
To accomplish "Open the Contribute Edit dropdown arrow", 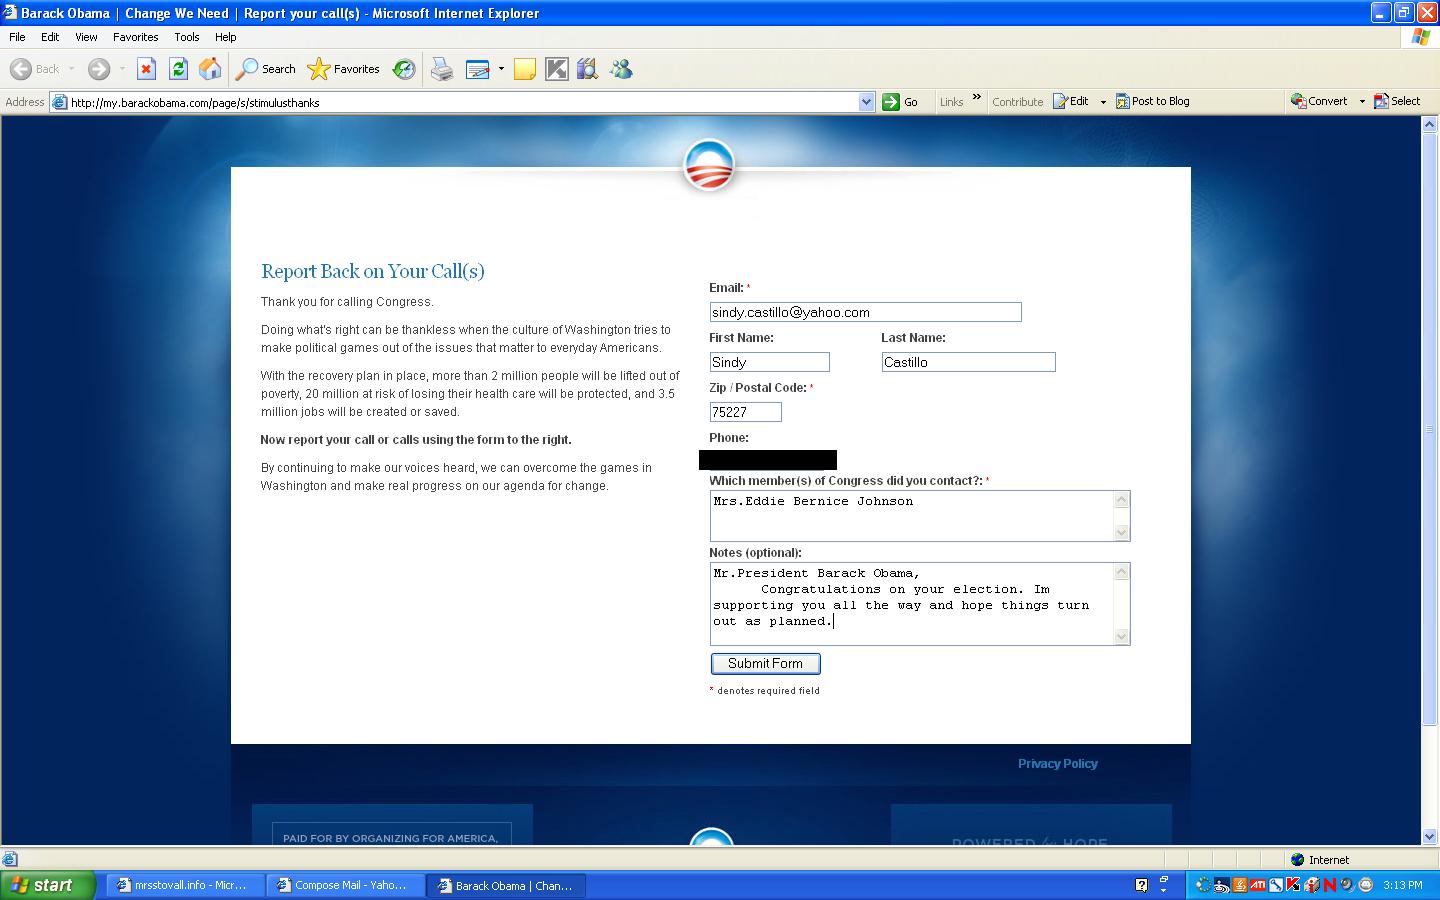I will 1103,102.
